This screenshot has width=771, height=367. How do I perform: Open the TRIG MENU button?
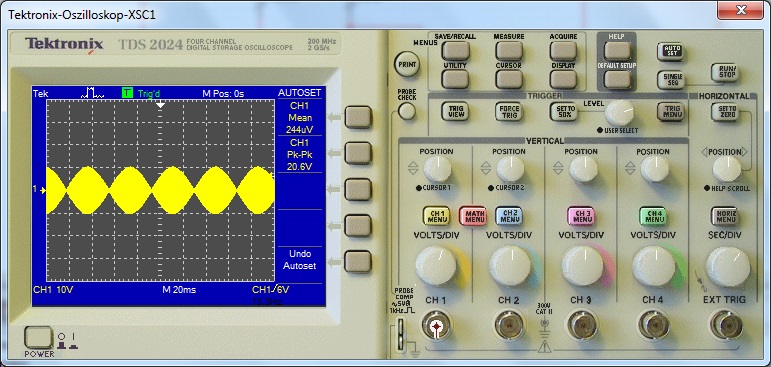coord(671,112)
